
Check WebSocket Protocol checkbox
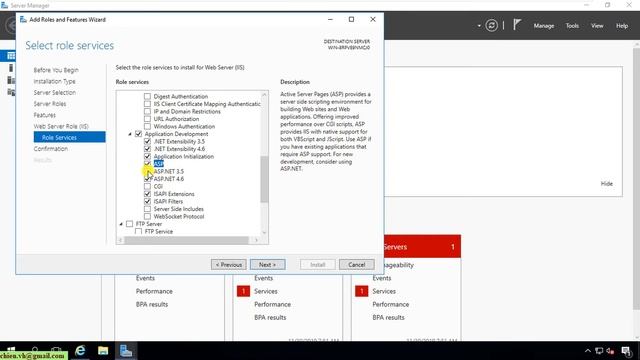(147, 216)
